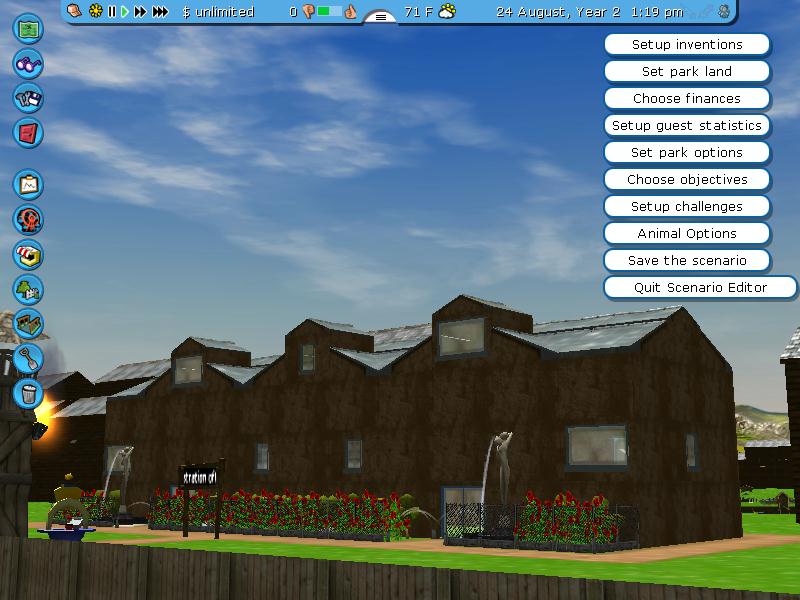Image resolution: width=800 pixels, height=600 pixels.
Task: Open view options binoculars icon
Action: 28,64
